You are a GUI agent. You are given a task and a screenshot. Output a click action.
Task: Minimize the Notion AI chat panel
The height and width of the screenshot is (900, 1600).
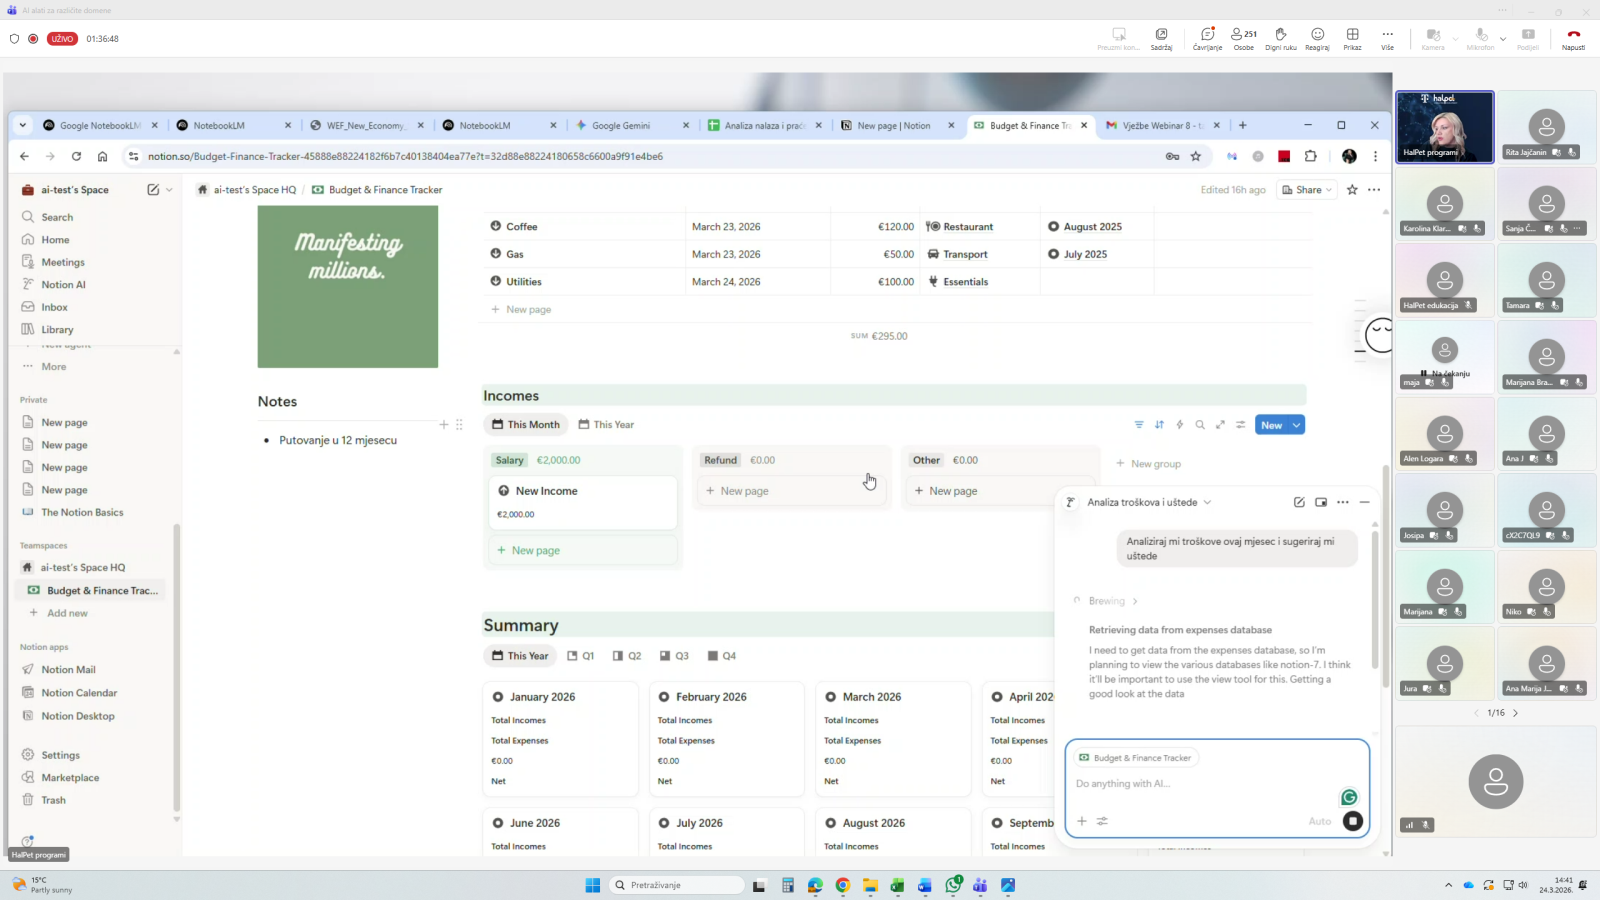pos(1364,502)
